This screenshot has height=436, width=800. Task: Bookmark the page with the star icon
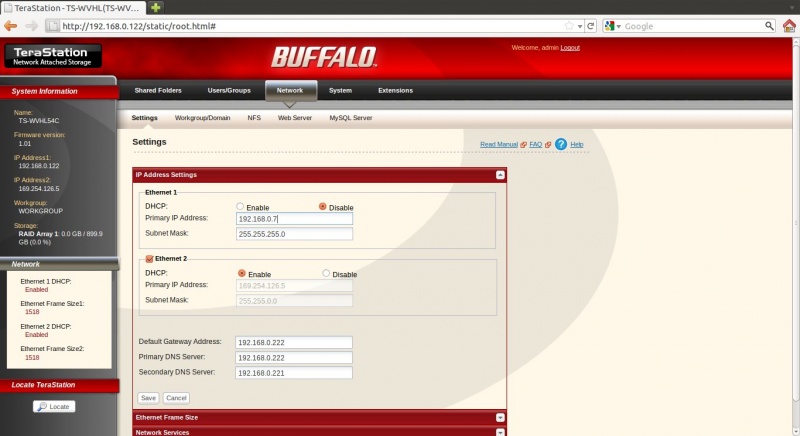pos(569,26)
